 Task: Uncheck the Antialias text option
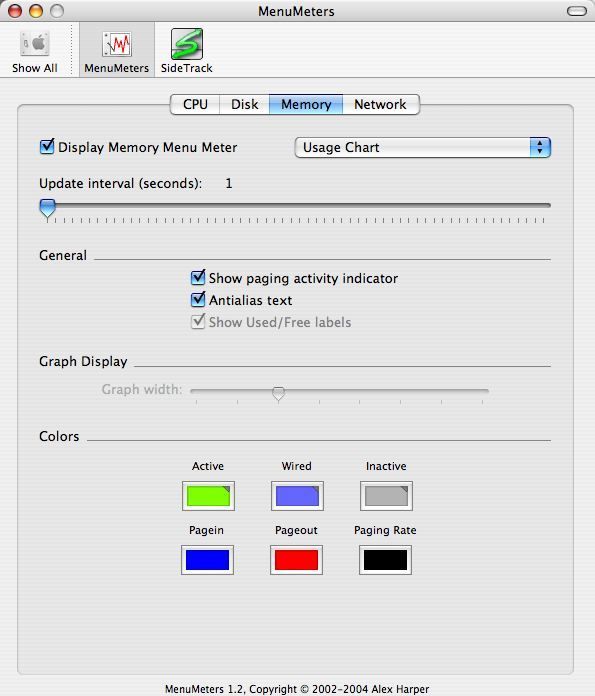tap(198, 300)
